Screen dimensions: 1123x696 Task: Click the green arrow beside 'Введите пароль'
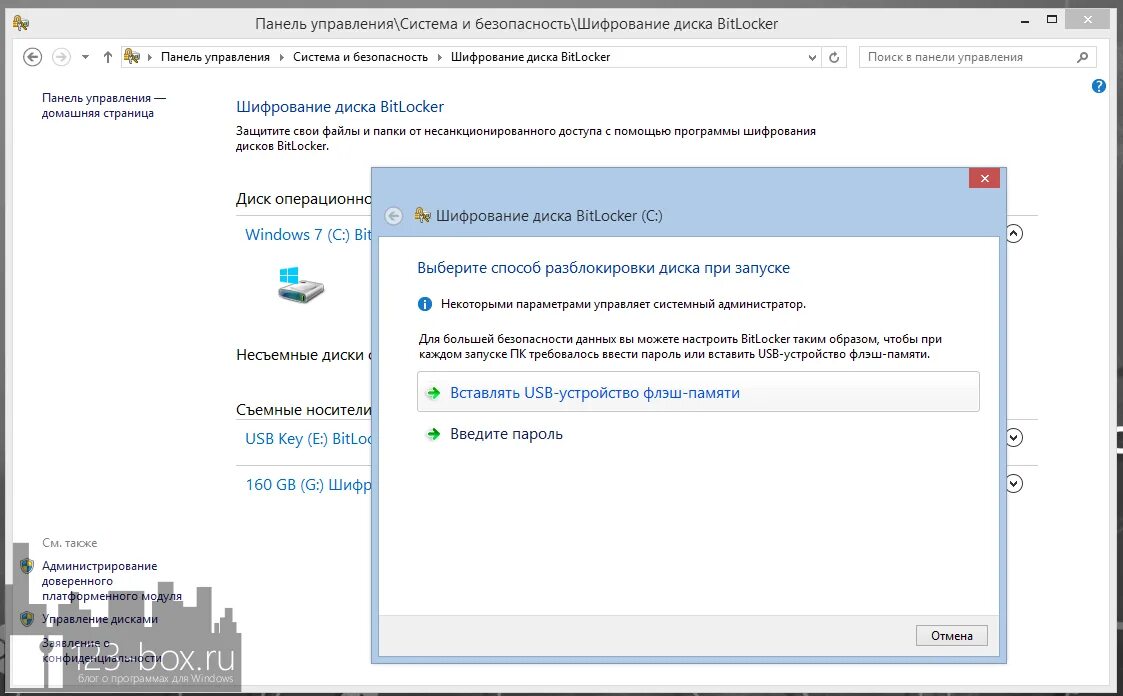point(433,434)
